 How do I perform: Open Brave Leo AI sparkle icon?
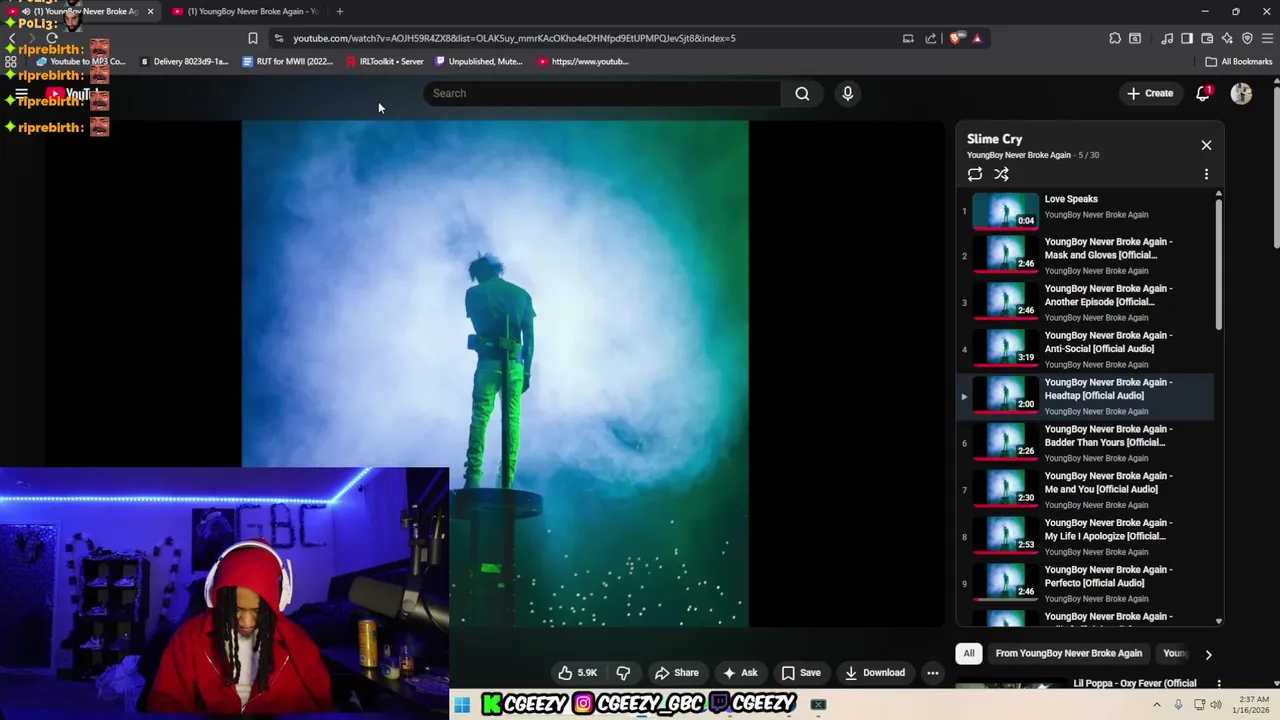pyautogui.click(x=1227, y=38)
